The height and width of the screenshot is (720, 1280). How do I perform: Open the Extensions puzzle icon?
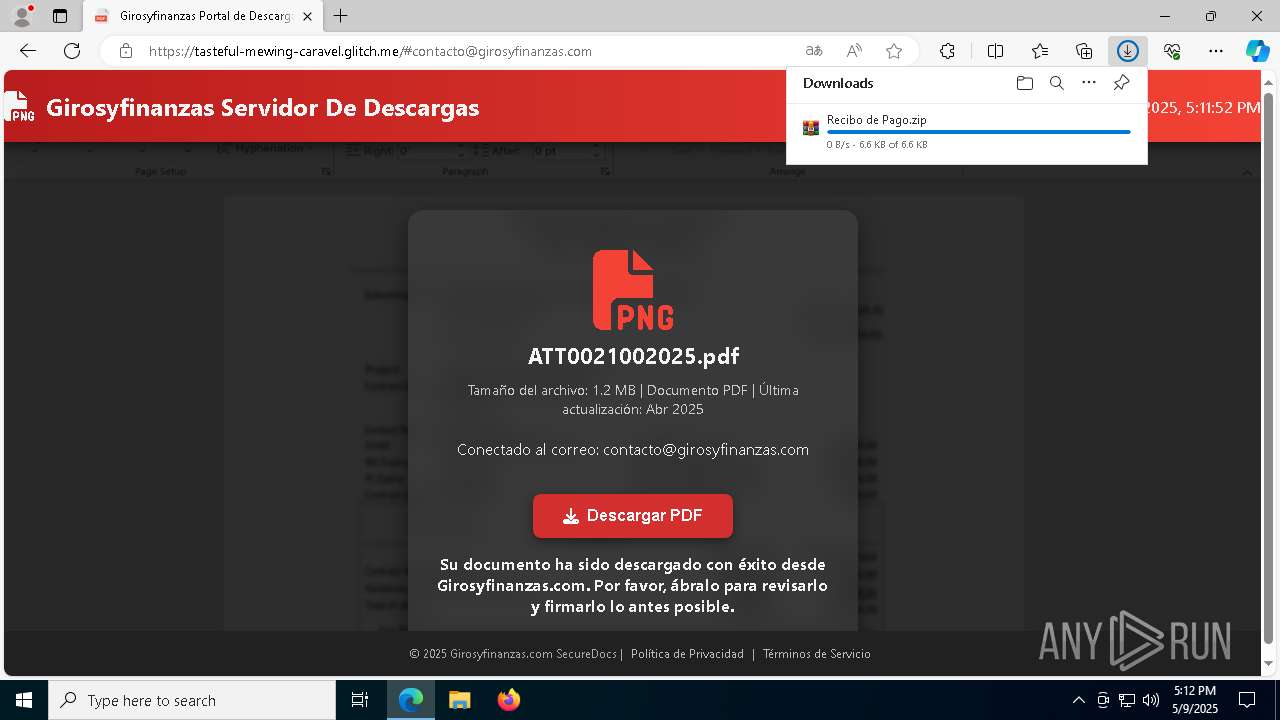pos(947,51)
